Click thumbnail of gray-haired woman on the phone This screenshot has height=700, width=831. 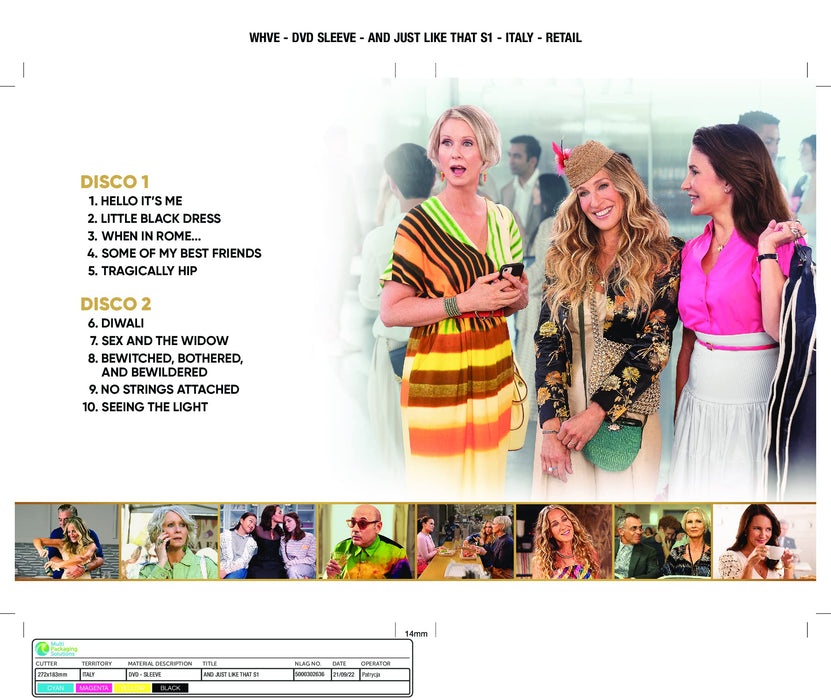point(169,541)
